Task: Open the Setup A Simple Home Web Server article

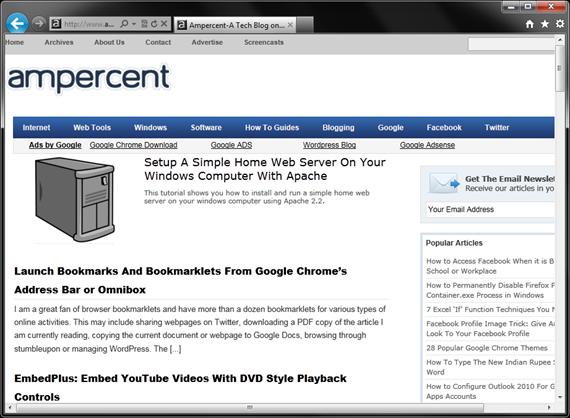Action: pyautogui.click(x=265, y=169)
